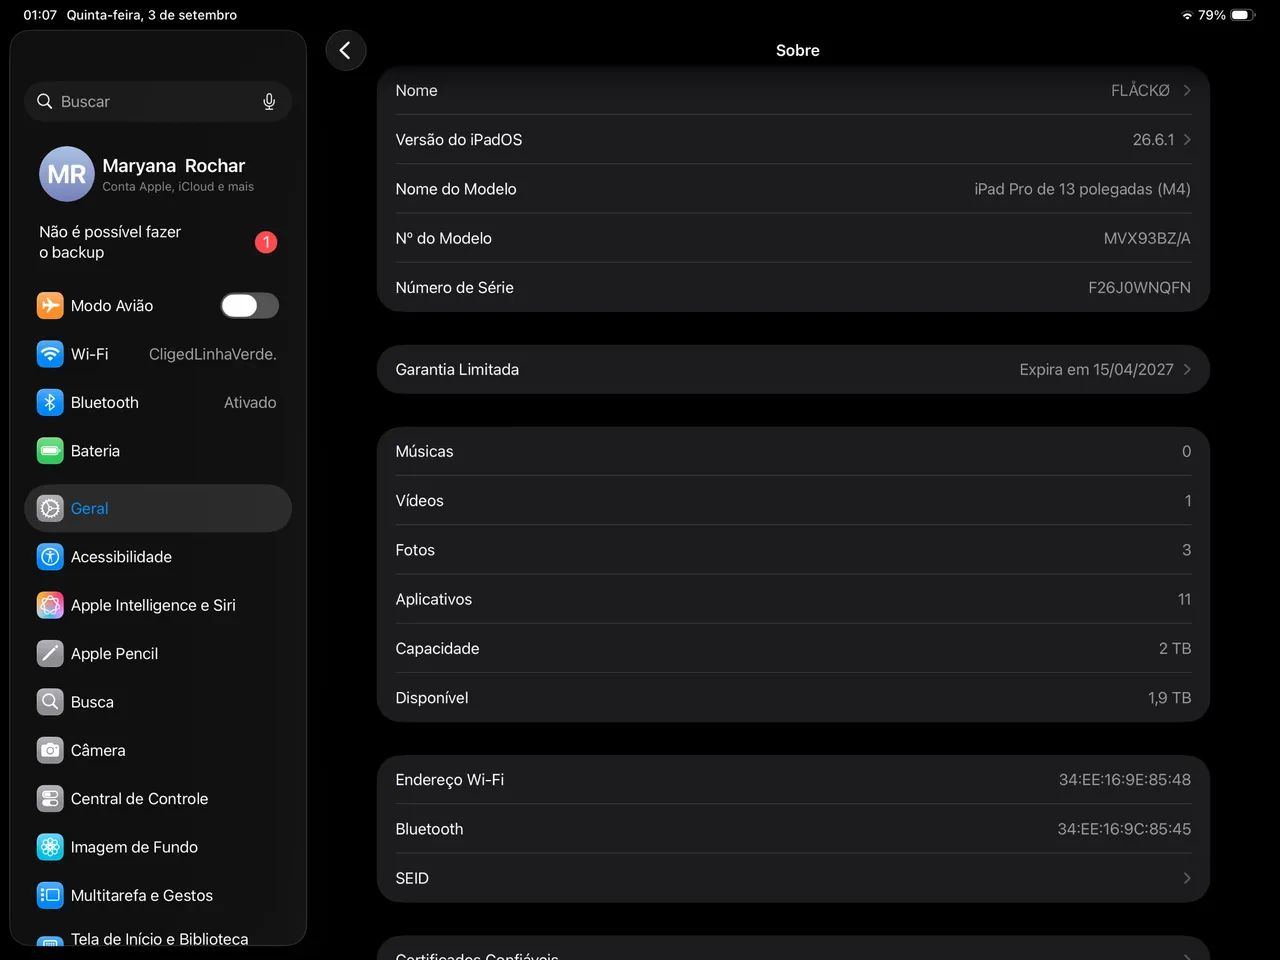Open the SEID row

793,878
